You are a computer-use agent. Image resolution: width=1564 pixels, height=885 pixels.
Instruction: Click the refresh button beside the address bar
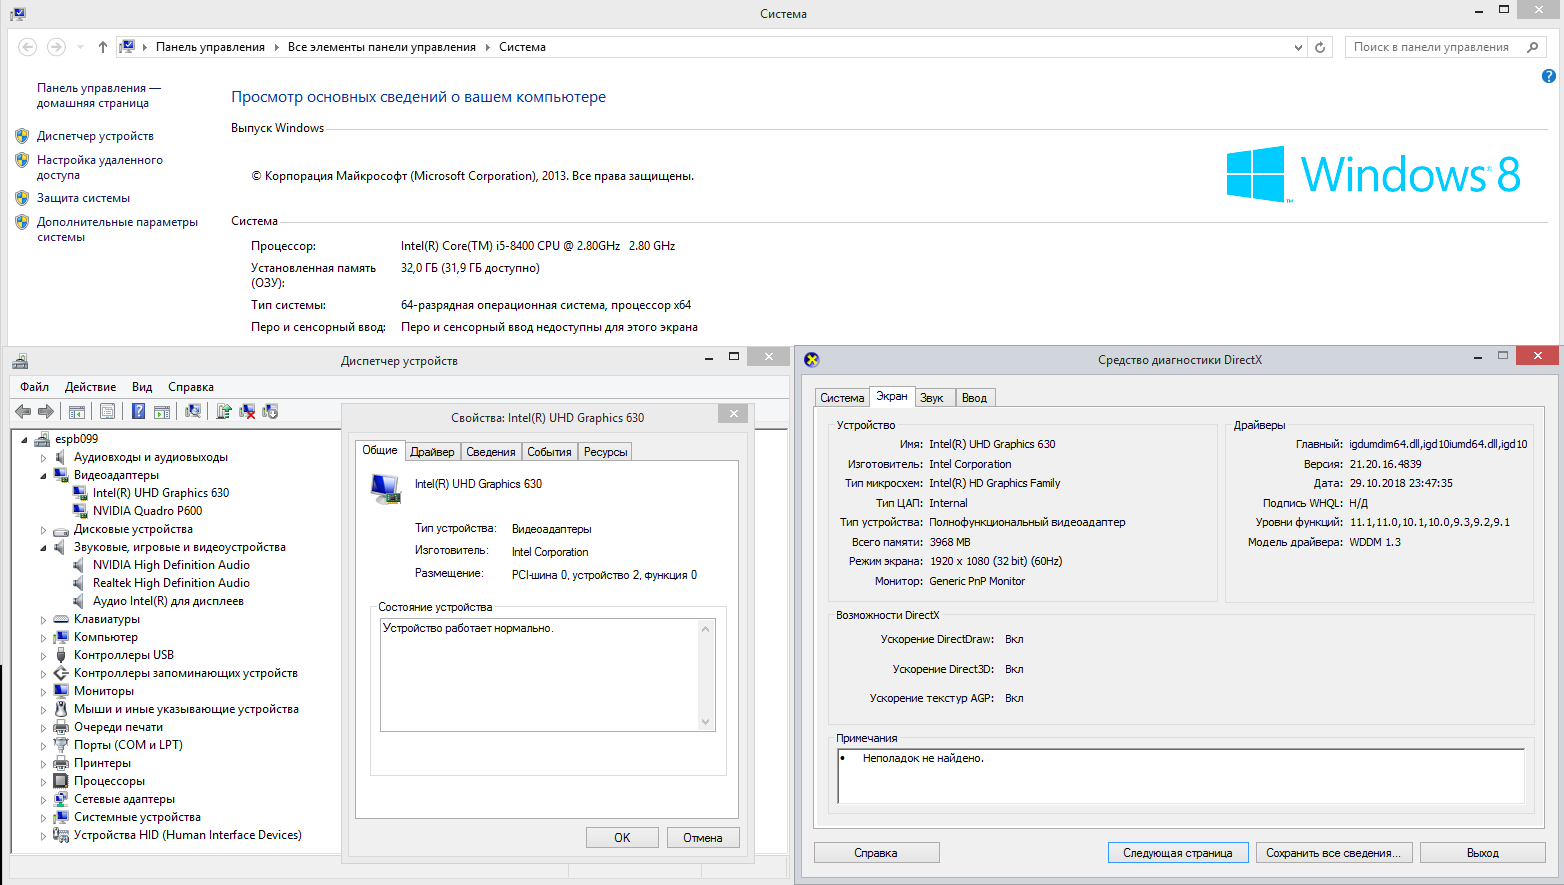(1320, 47)
